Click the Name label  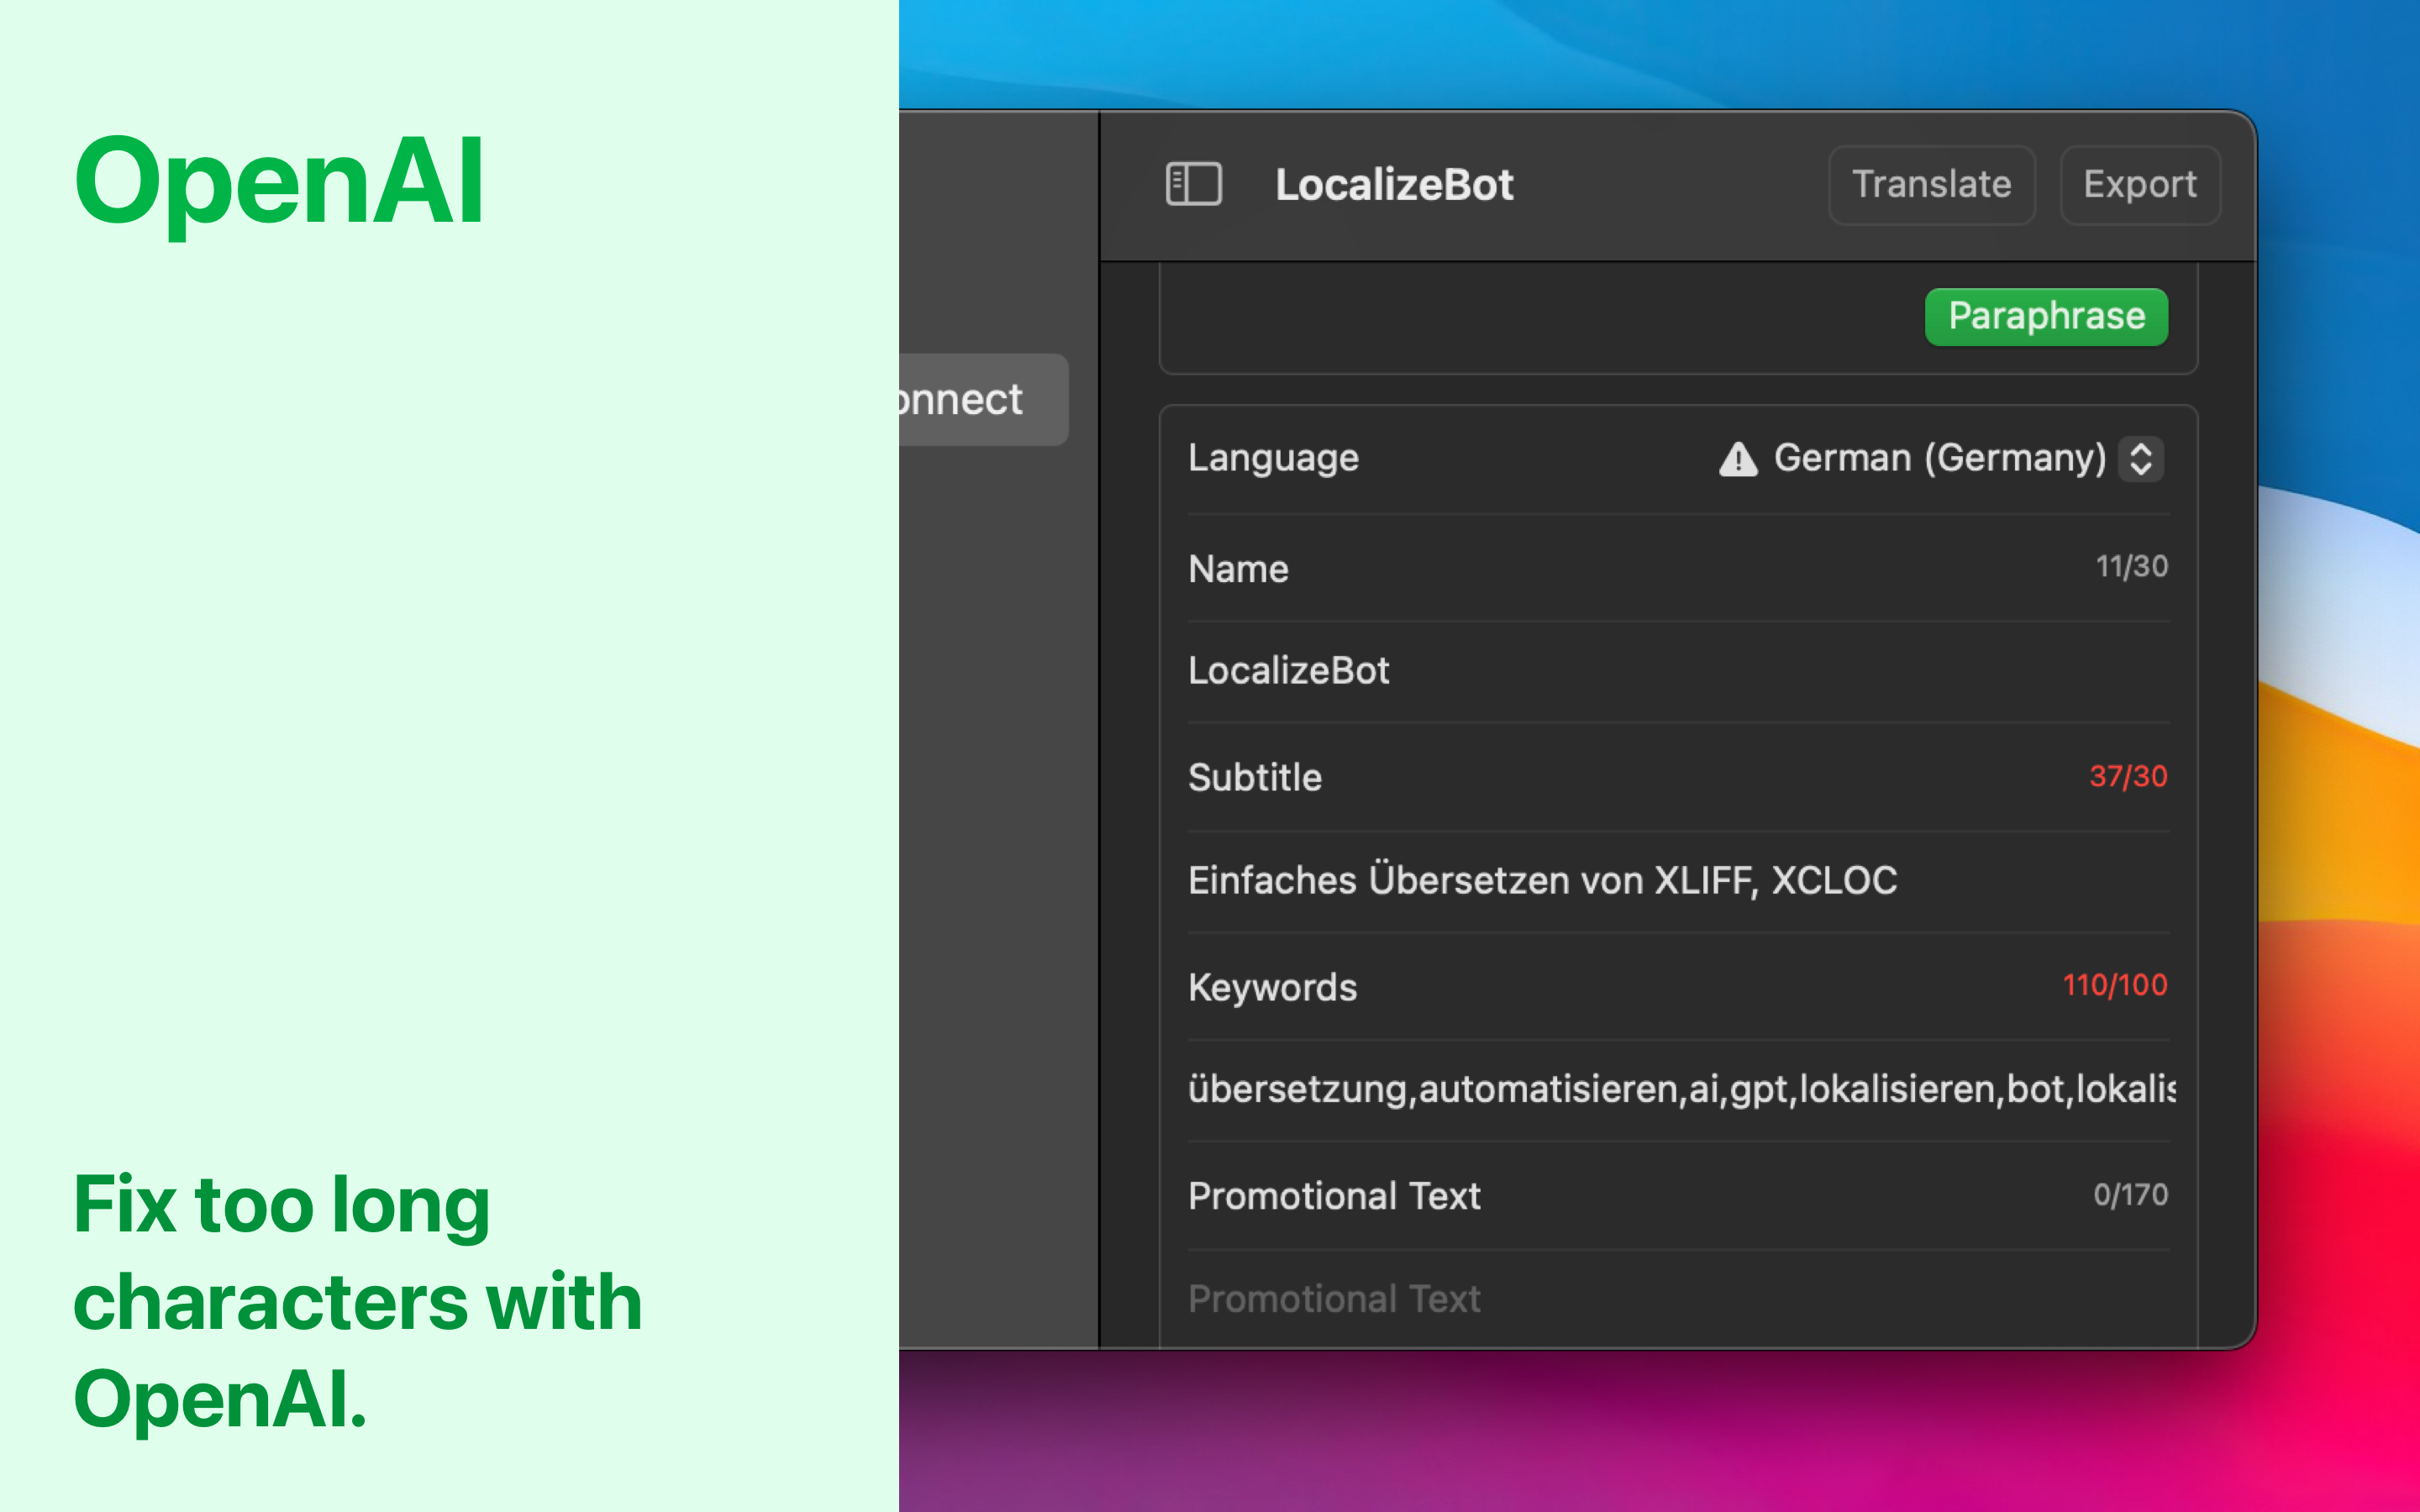1238,569
